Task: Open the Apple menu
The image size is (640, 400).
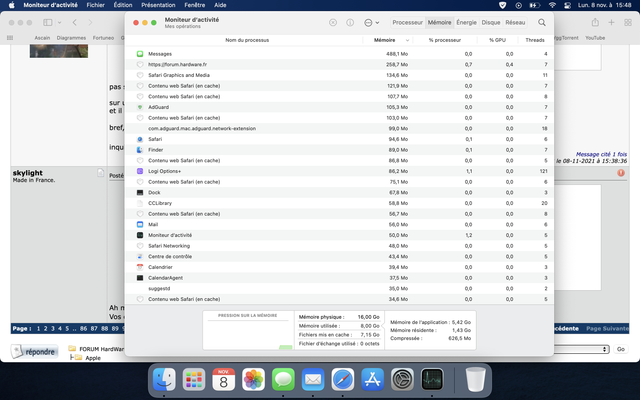Action: pos(11,5)
